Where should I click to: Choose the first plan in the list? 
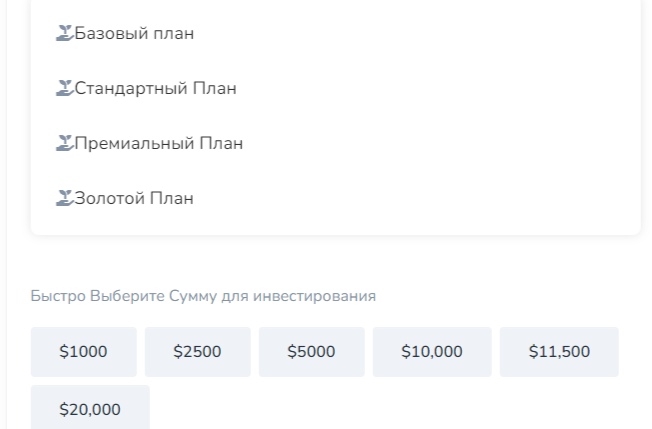pos(134,34)
